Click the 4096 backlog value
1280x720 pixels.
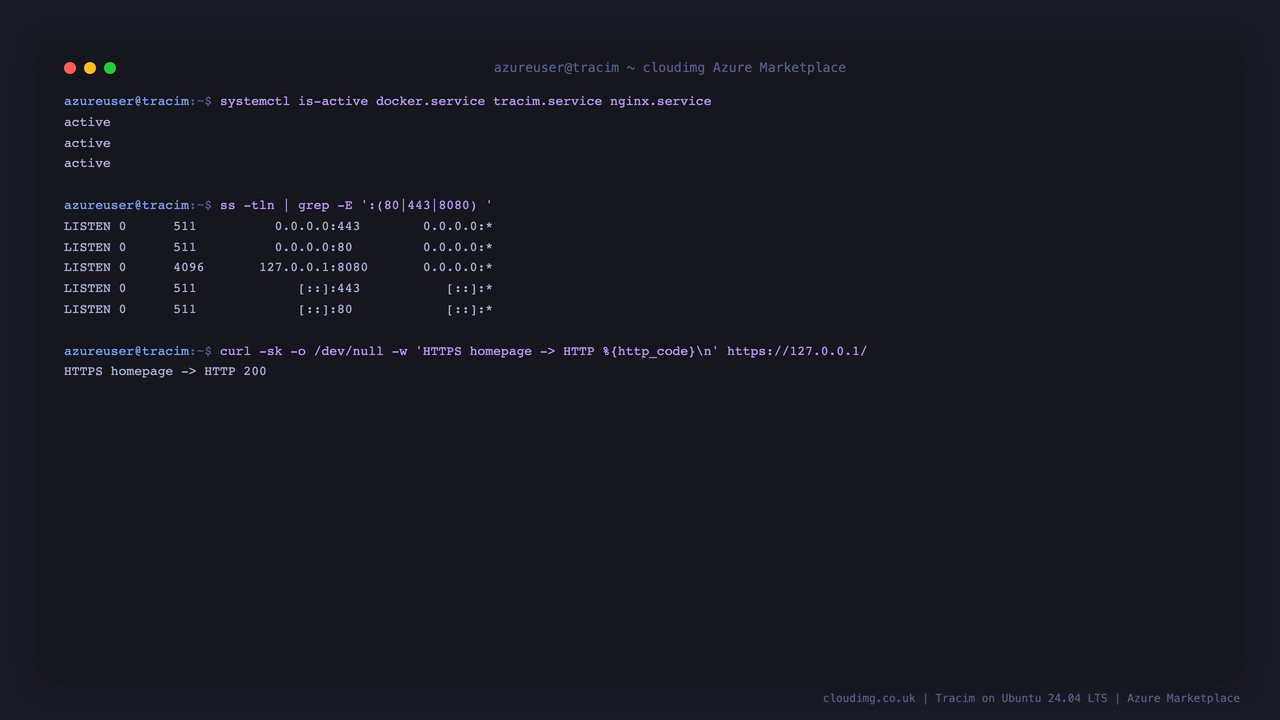188,267
